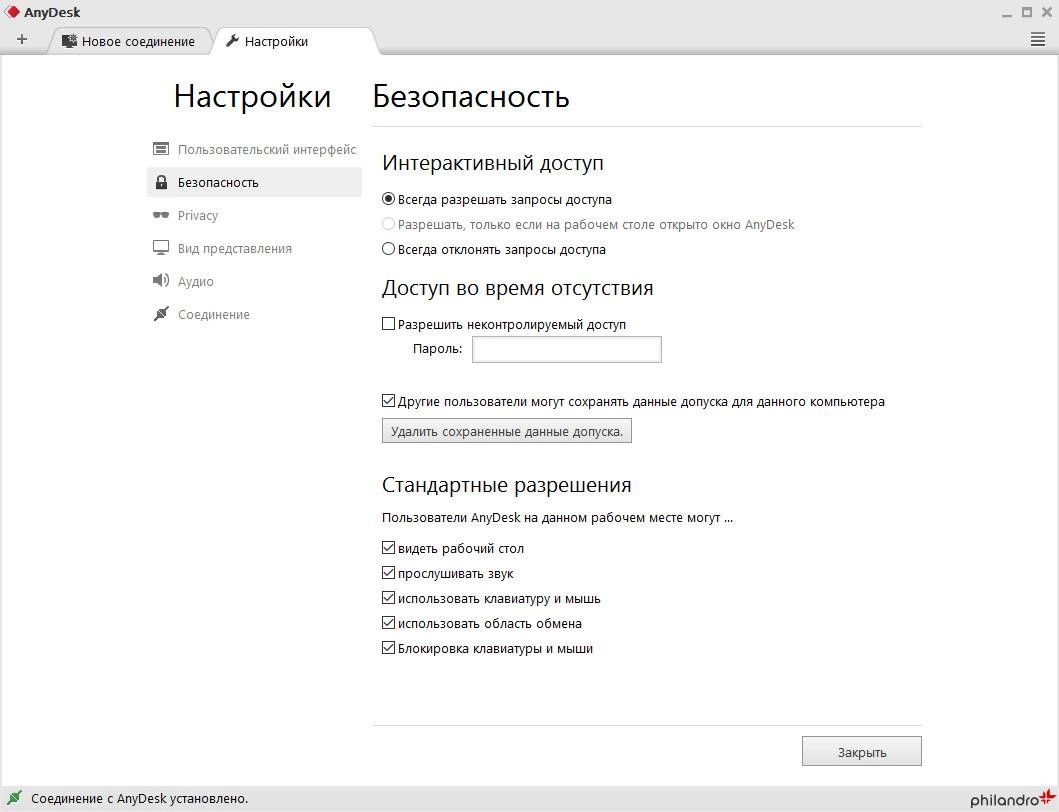This screenshot has width=1059, height=812.
Task: Open the Аудио settings section
Action: point(254,281)
